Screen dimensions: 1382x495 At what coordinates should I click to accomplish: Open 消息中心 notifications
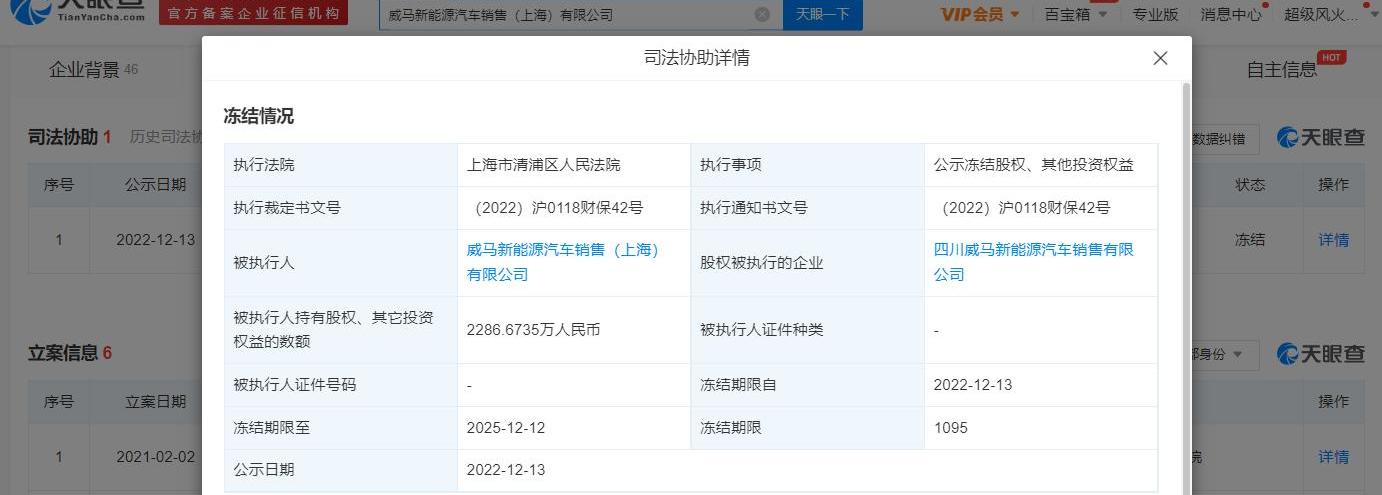click(x=1231, y=14)
